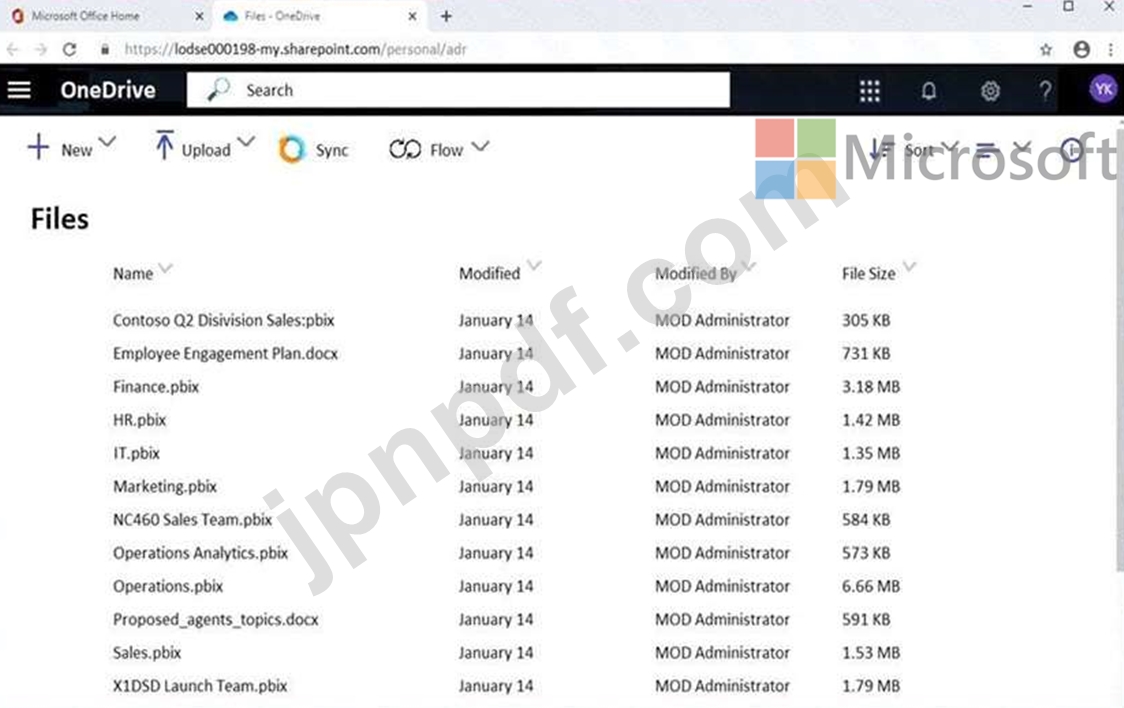Click the magnifier icon in the search box
This screenshot has height=708, width=1124.
[x=218, y=90]
